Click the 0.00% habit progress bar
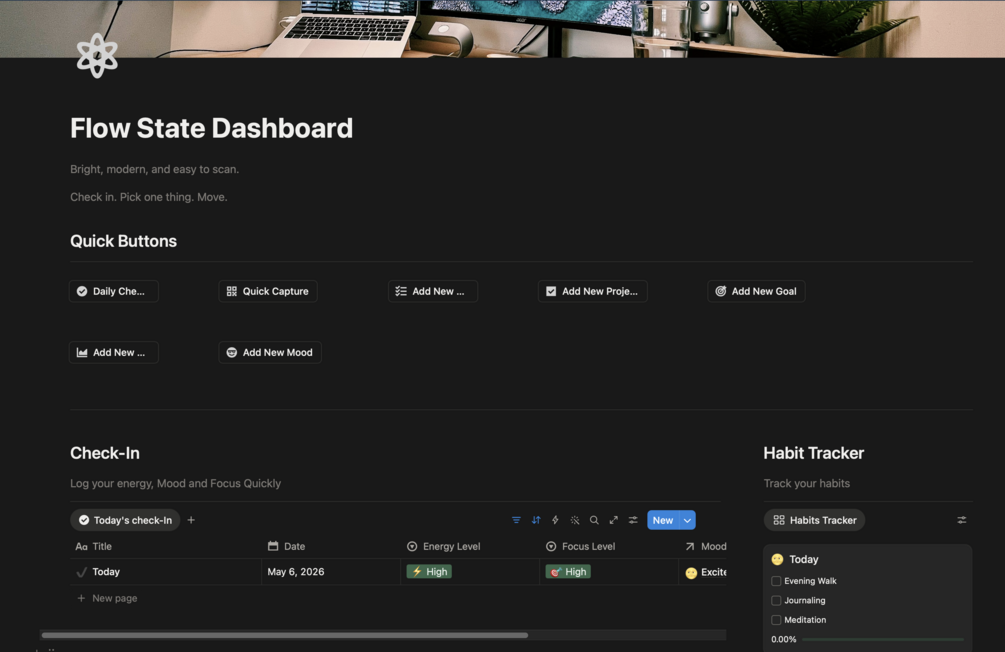Image resolution: width=1005 pixels, height=652 pixels. coord(883,639)
